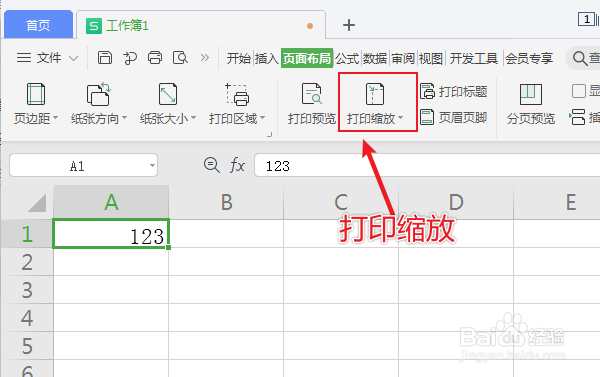Click the undo icon in quick toolbar
600x377 pixels.
130,58
